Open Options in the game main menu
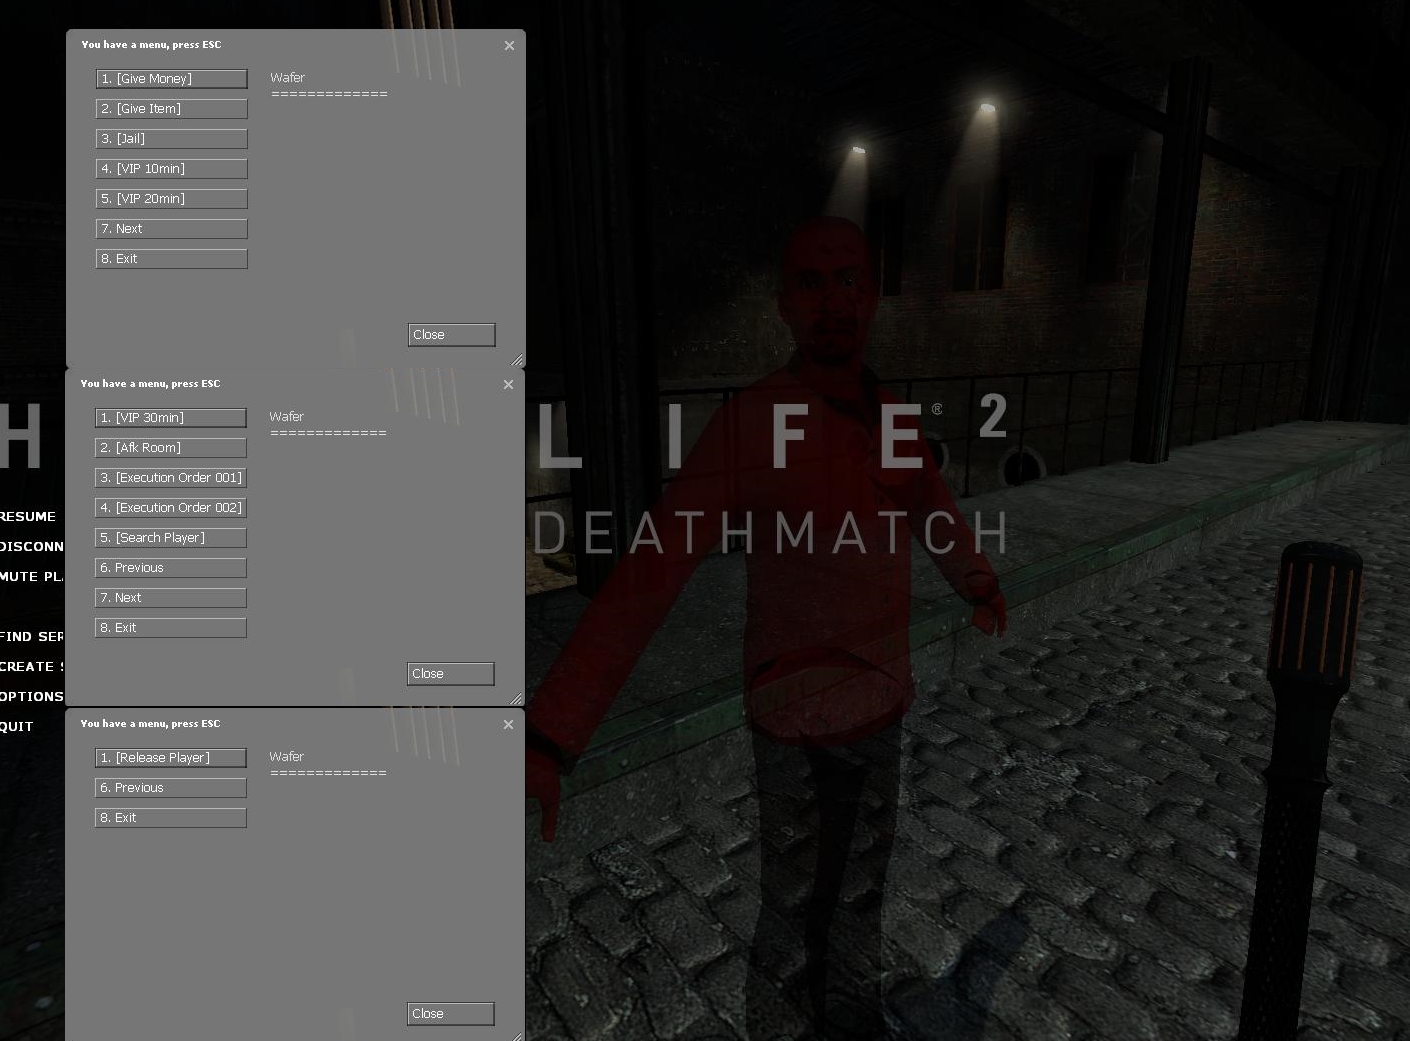The width and height of the screenshot is (1410, 1041). (32, 697)
